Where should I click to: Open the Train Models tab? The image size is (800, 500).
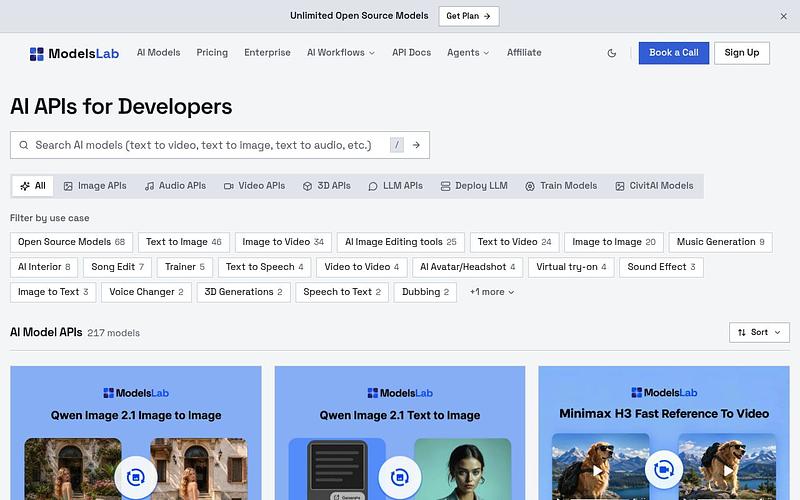(561, 186)
